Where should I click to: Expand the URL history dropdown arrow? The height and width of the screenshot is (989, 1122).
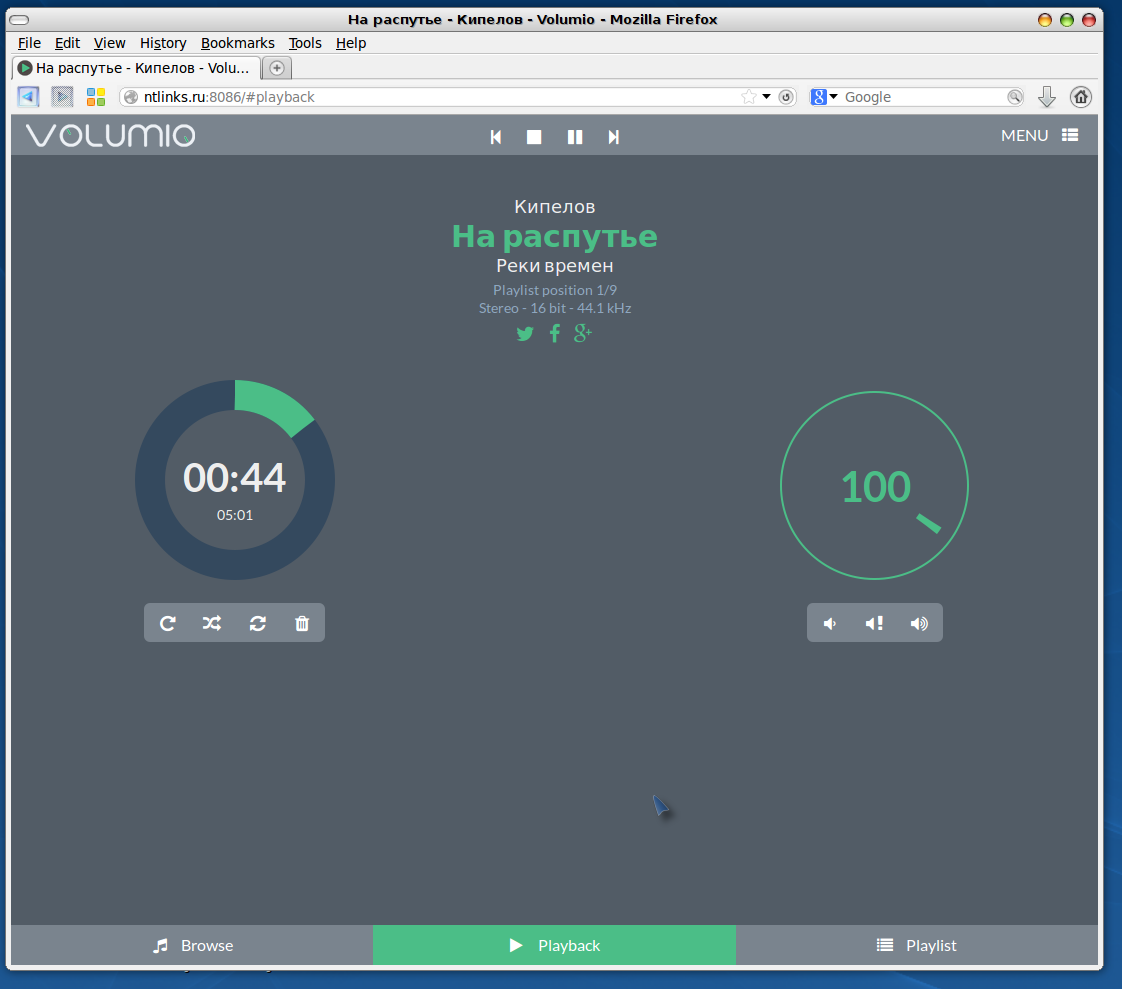click(x=766, y=97)
